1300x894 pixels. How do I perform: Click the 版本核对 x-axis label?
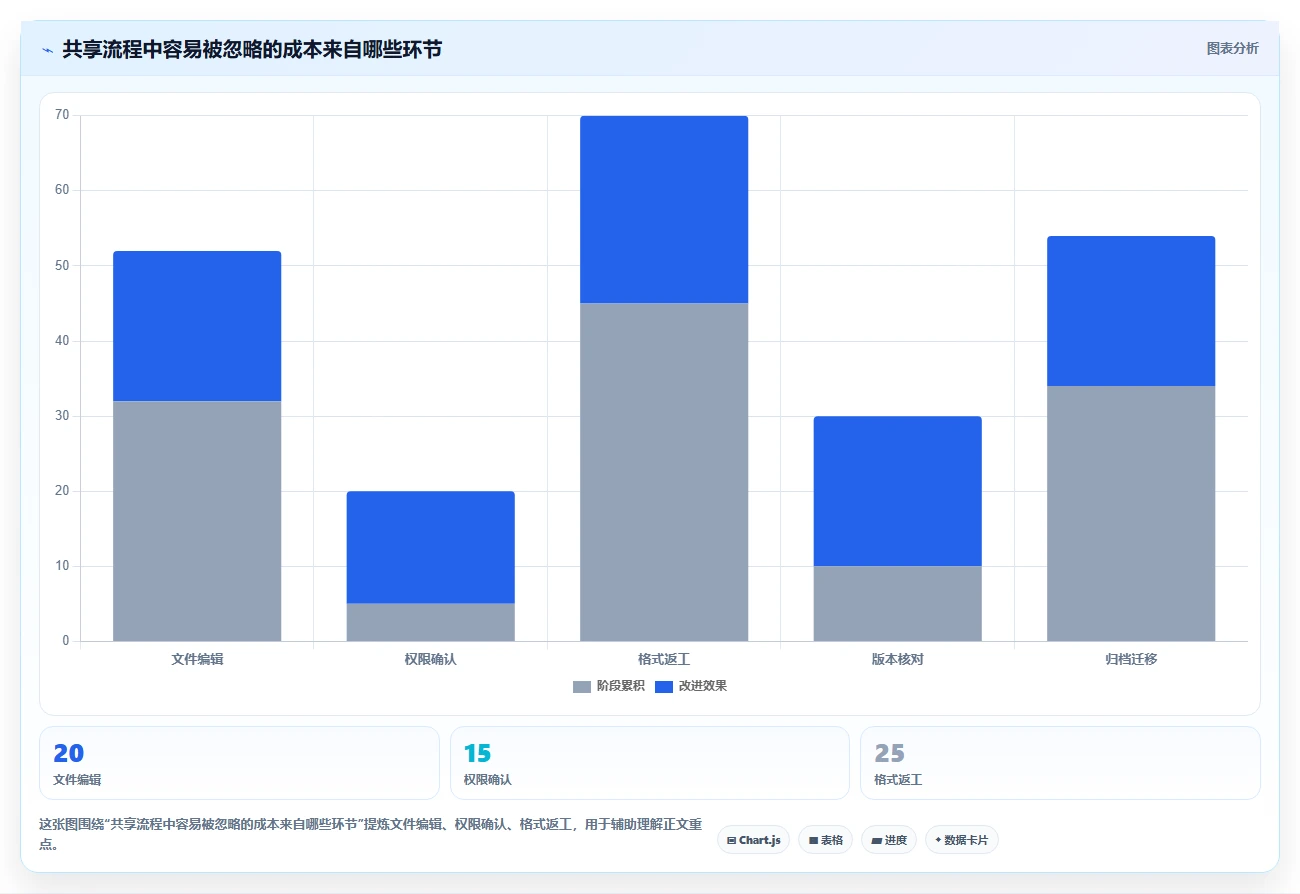[x=898, y=660]
